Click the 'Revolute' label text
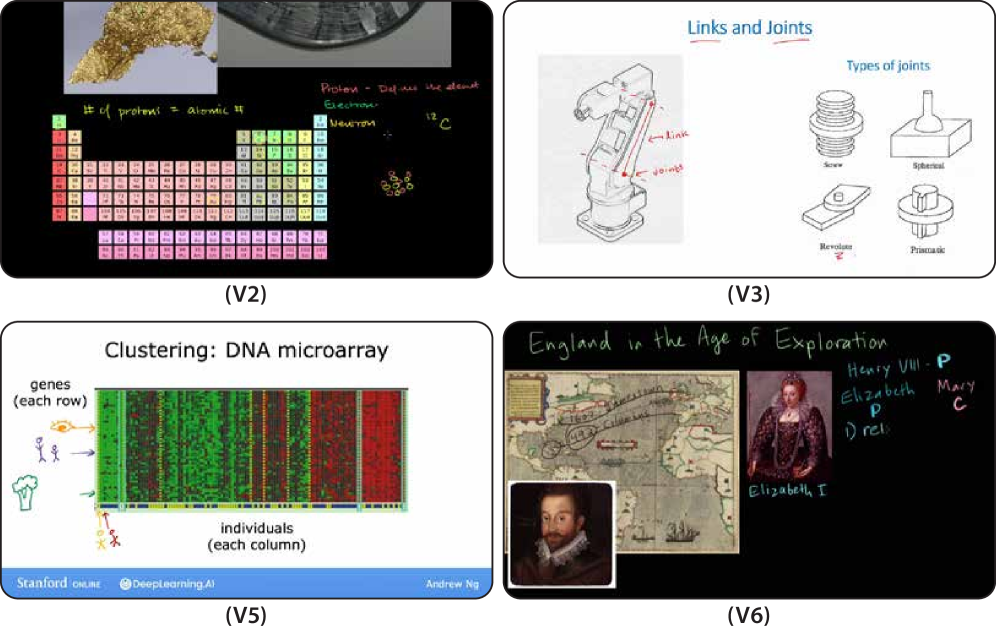 [x=836, y=246]
